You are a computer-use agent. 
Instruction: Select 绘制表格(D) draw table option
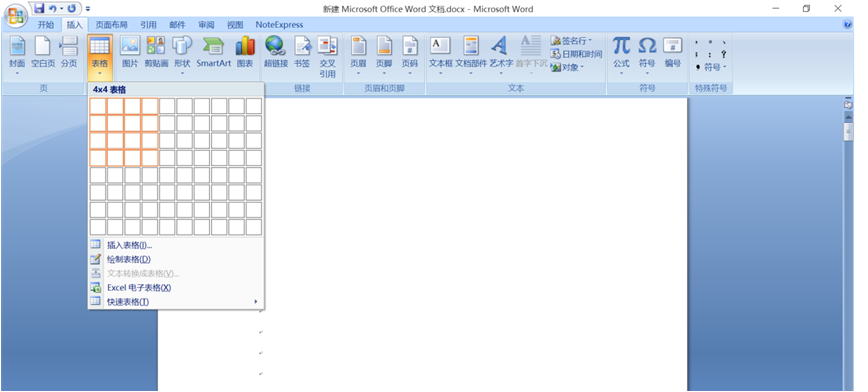176,259
